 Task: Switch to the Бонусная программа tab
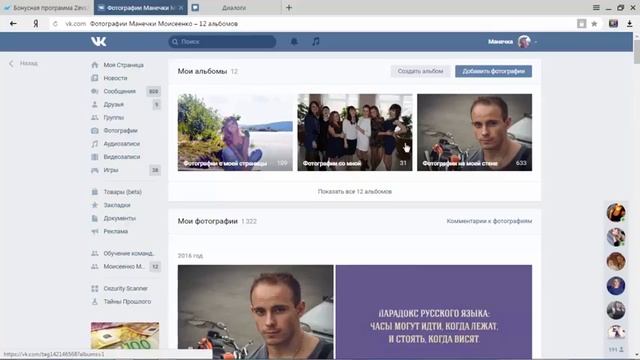[x=47, y=7]
